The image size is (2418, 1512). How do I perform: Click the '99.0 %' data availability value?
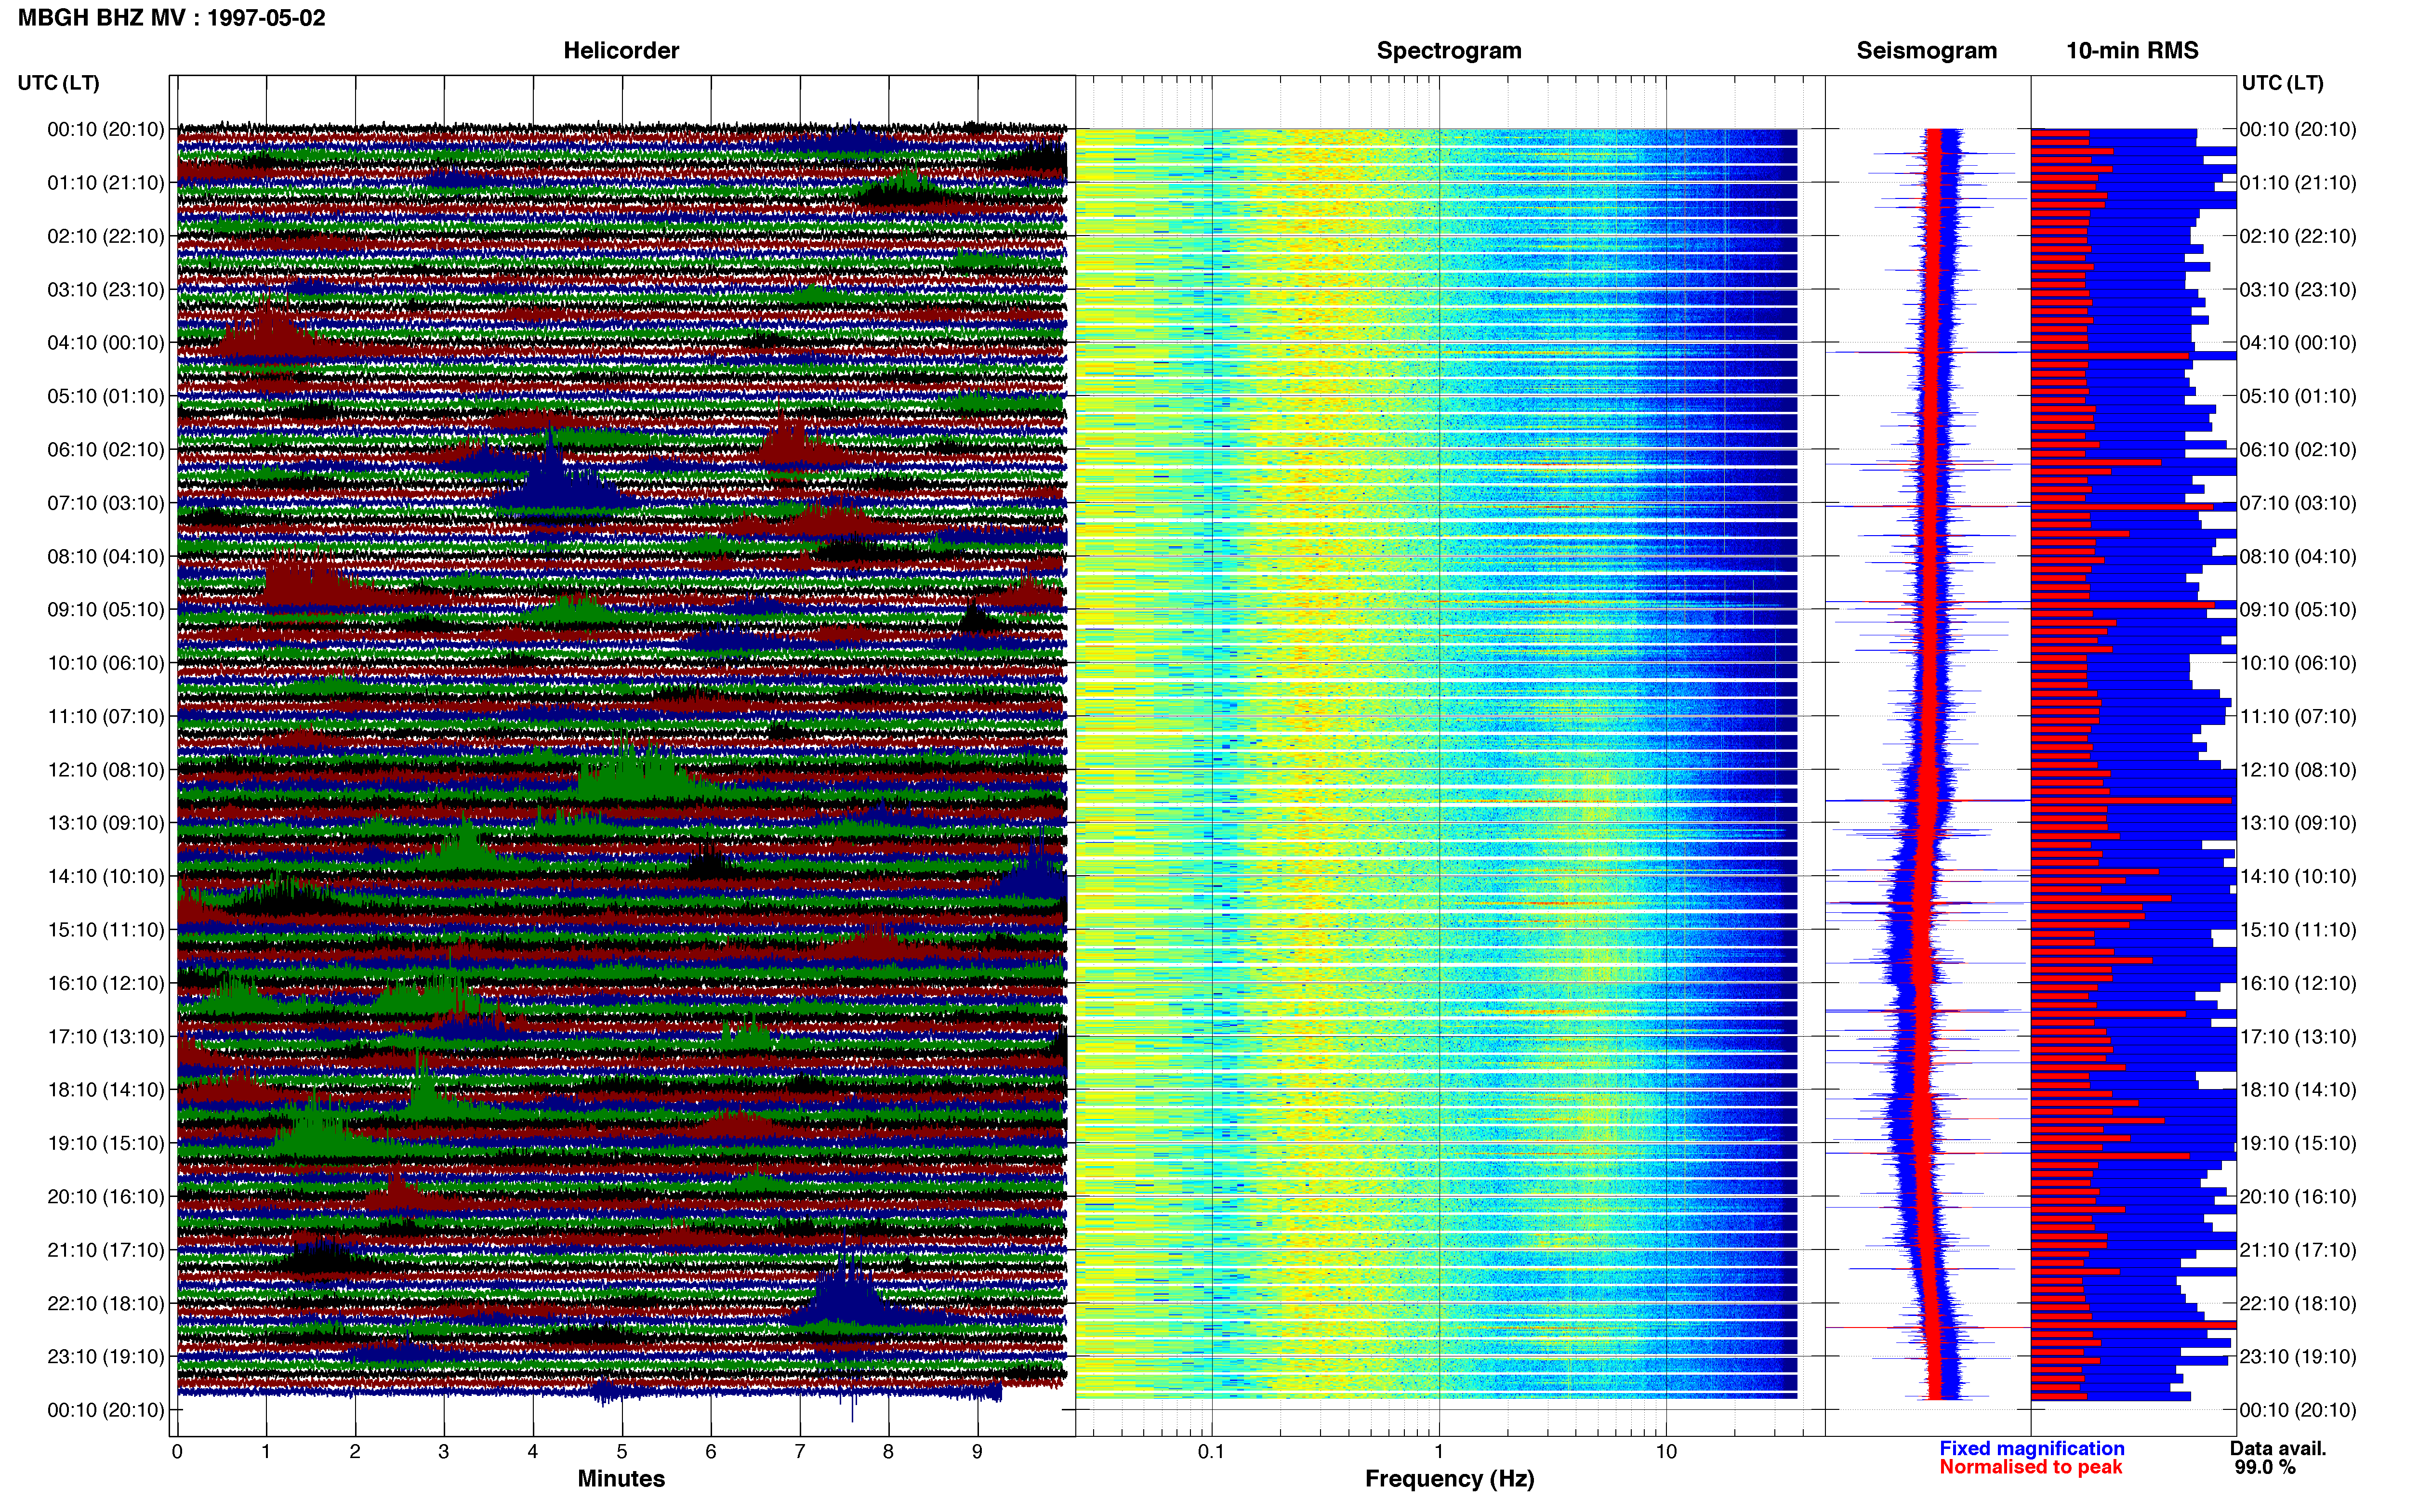coord(2265,1468)
